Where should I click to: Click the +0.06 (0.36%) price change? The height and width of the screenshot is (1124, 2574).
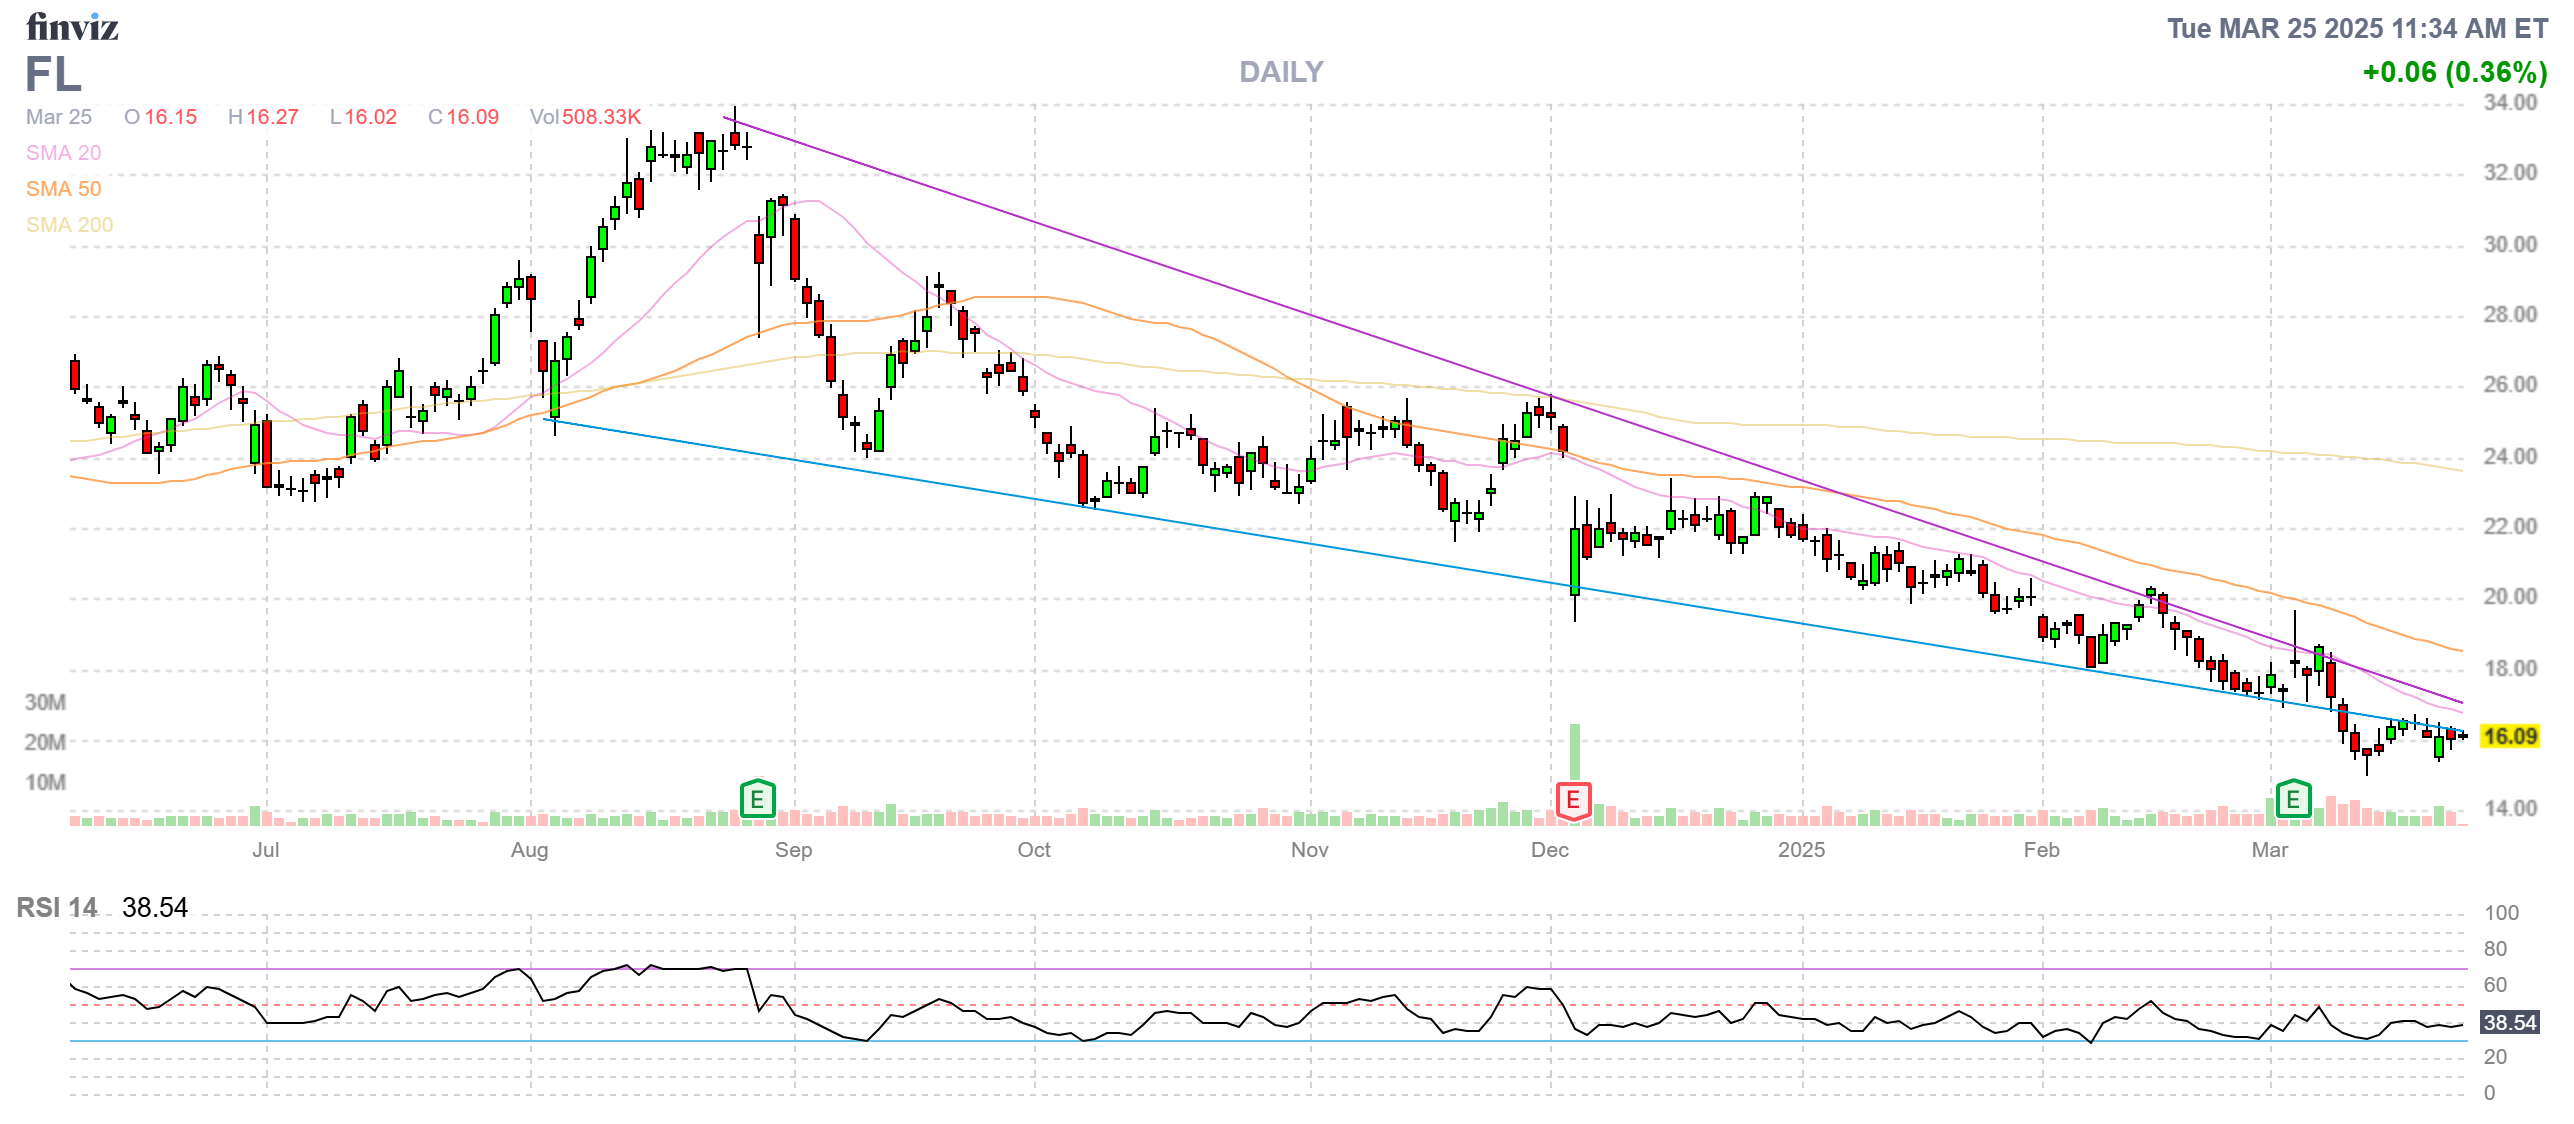(x=2453, y=72)
